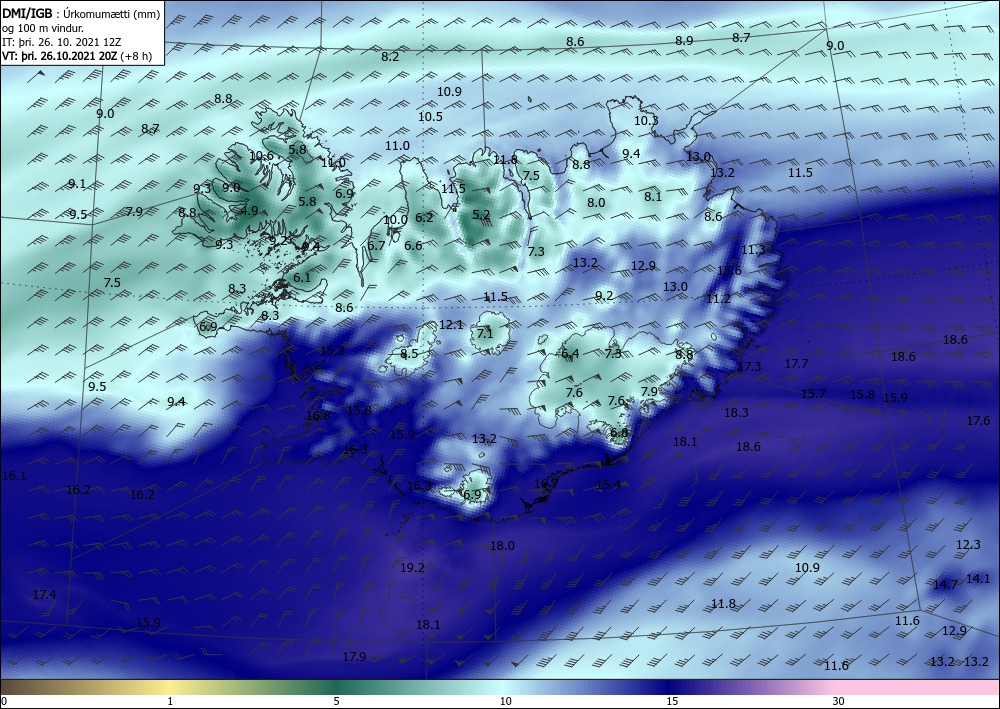
Task: Click the 6.7 value on the map
Action: (377, 245)
